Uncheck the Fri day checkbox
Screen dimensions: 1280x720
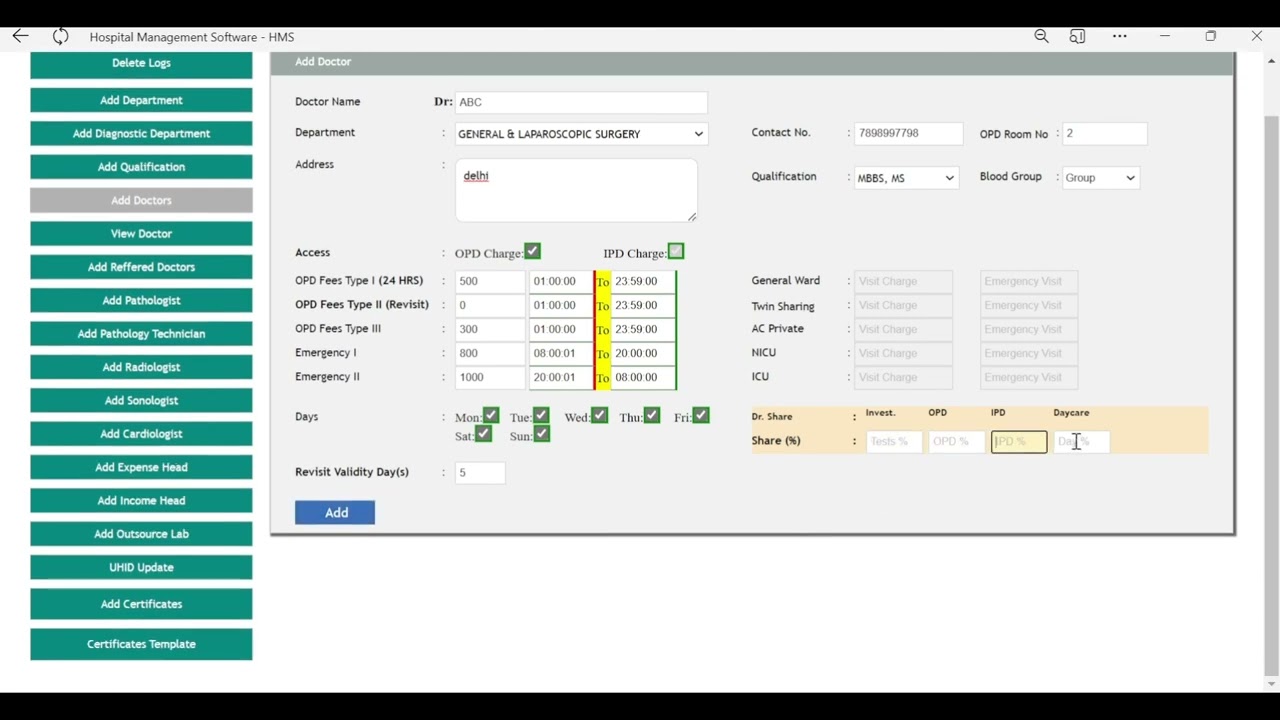(x=701, y=415)
